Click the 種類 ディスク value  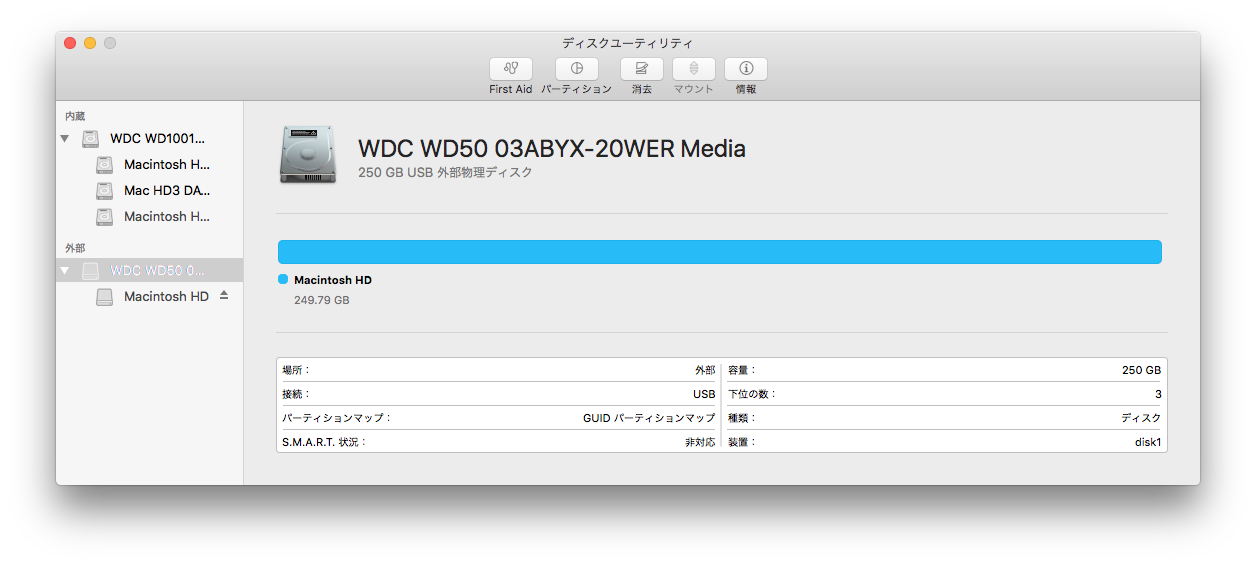pos(1141,418)
